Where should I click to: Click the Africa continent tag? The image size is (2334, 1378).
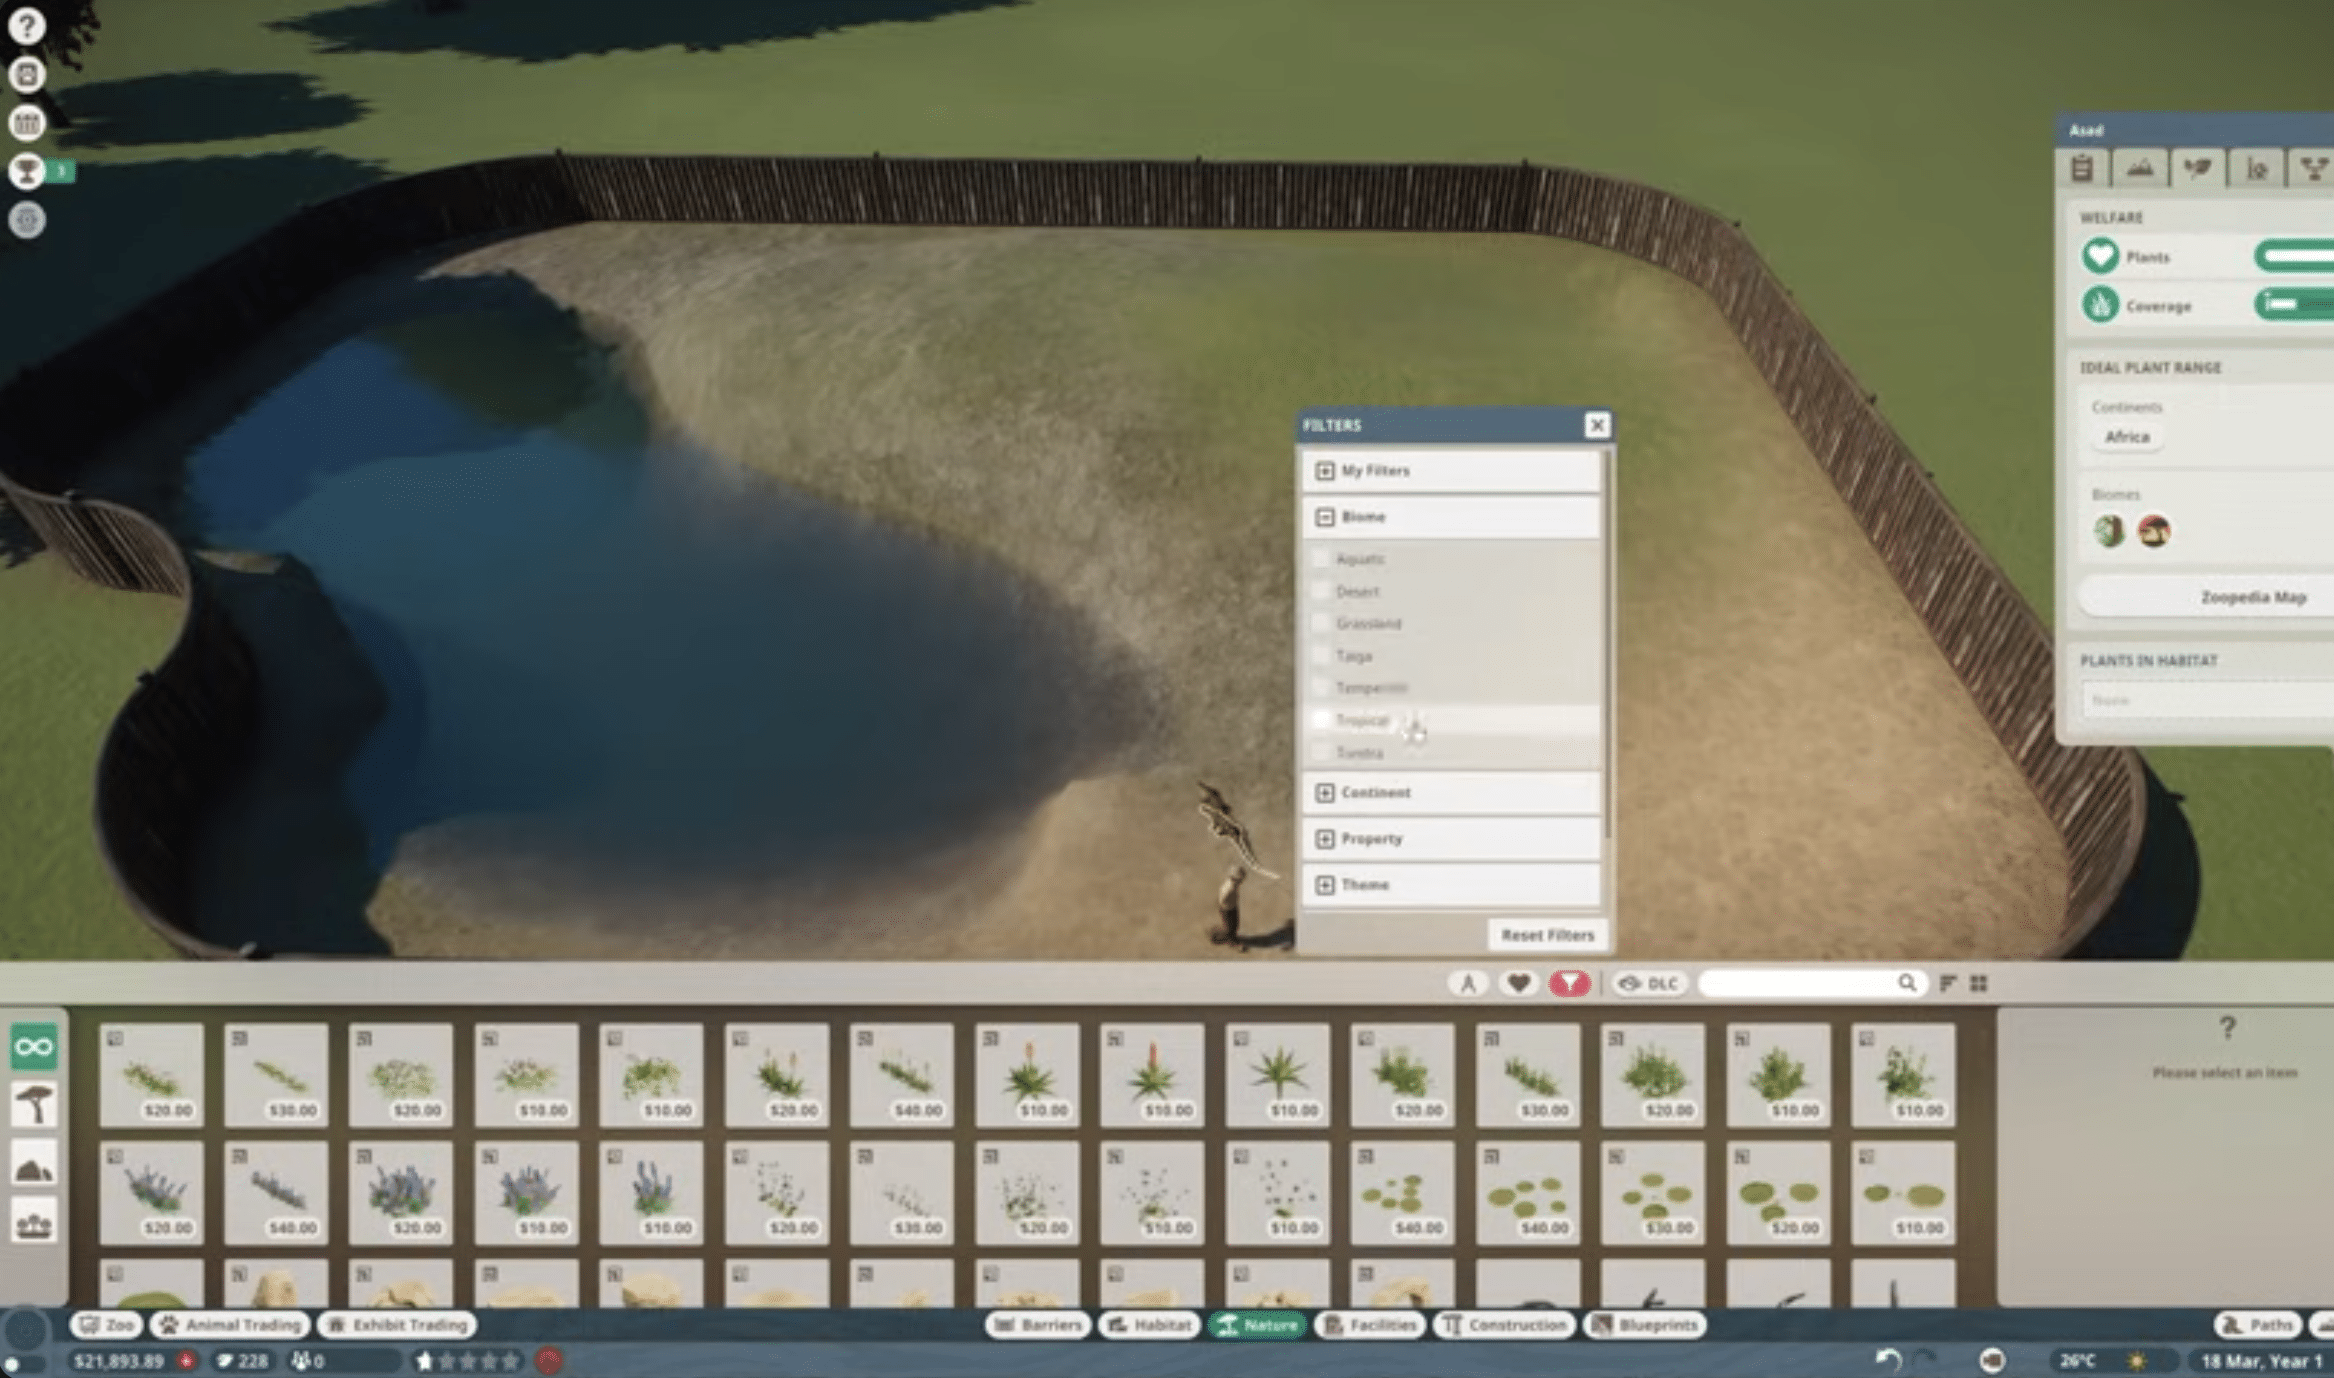2127,437
